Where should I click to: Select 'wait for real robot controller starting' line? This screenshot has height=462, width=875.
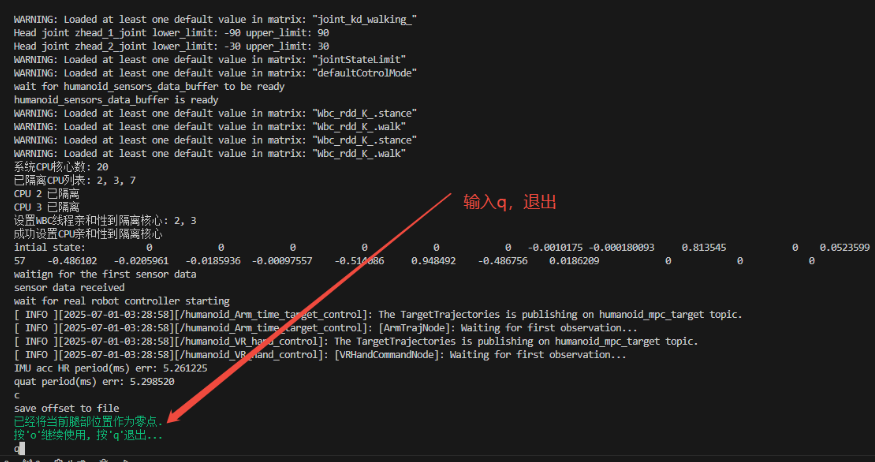click(x=122, y=301)
